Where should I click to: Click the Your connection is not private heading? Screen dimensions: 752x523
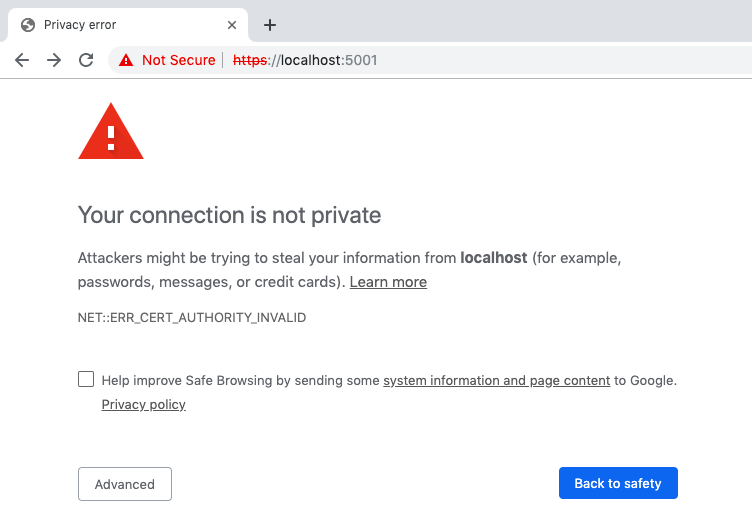click(x=229, y=215)
